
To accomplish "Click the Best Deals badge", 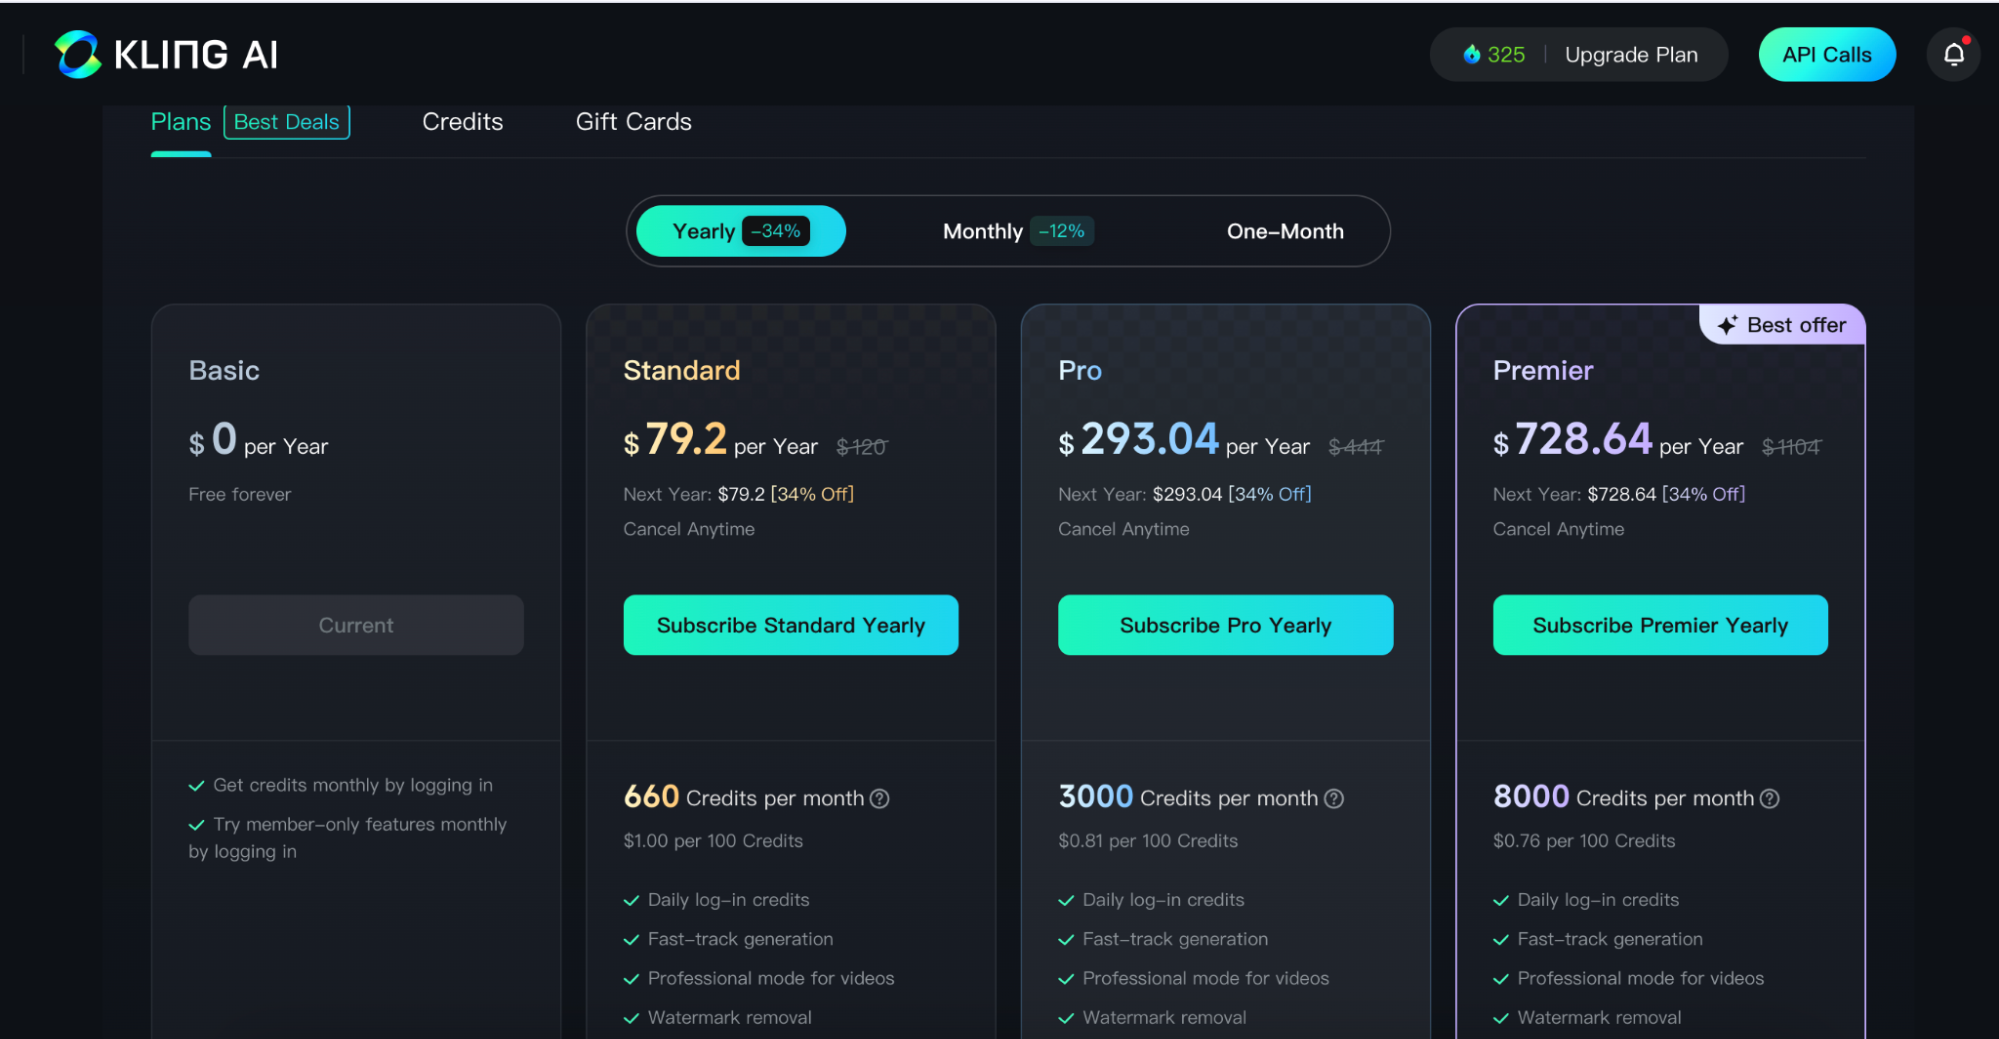I will click(287, 122).
